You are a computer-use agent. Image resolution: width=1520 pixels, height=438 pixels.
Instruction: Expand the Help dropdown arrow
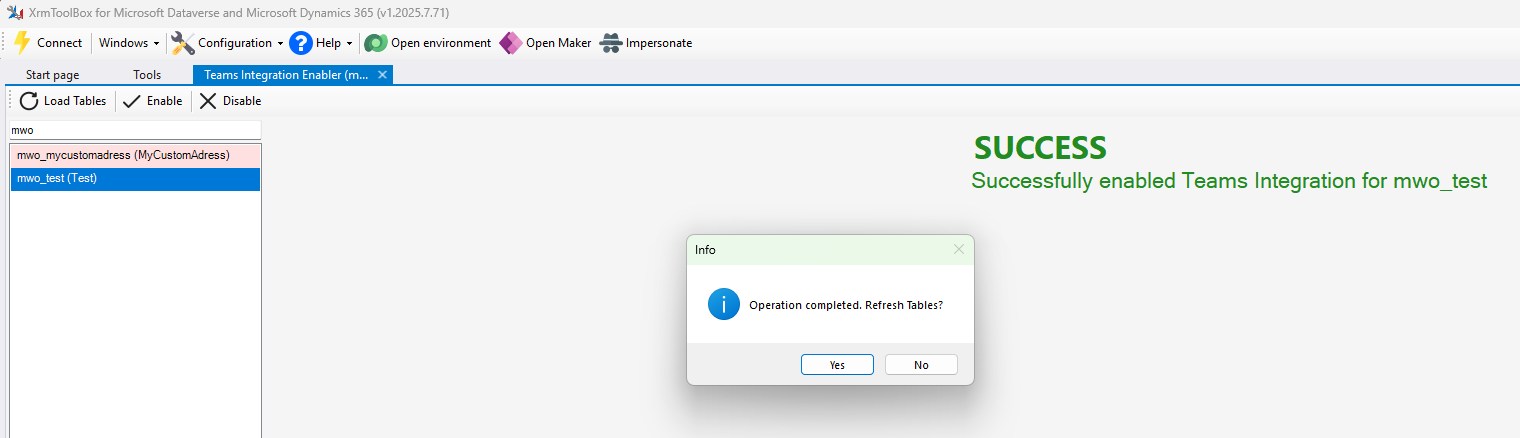tap(349, 43)
